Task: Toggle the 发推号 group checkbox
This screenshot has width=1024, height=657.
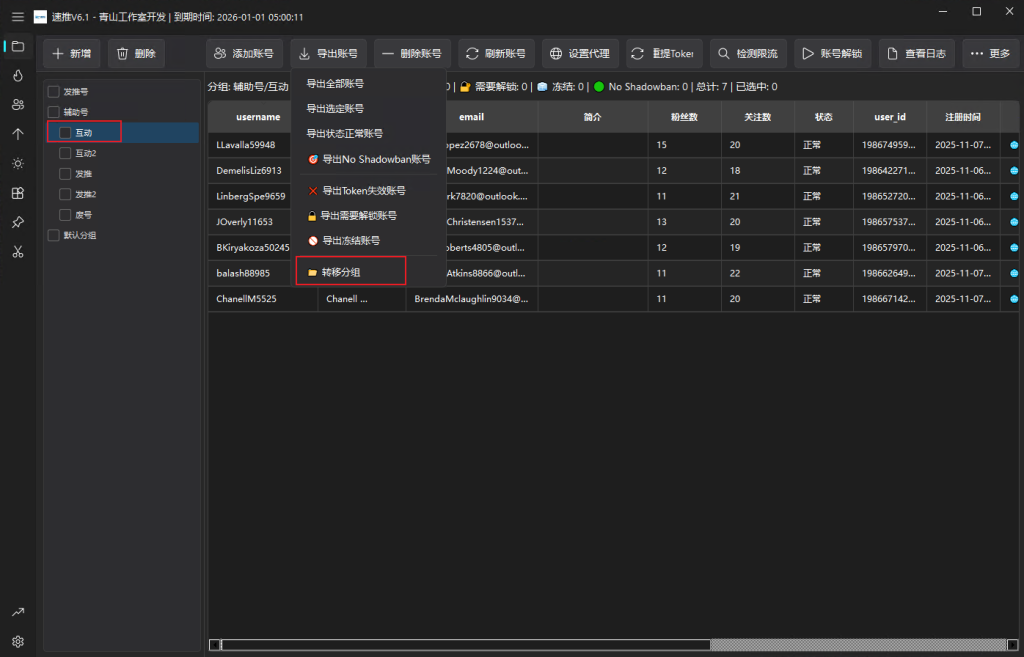Action: (54, 92)
